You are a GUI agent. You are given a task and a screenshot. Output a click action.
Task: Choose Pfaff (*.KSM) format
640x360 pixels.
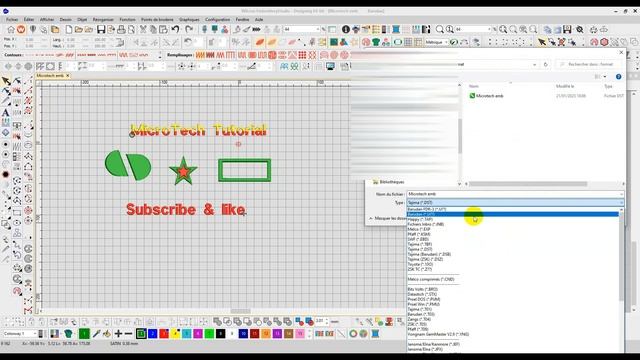(419, 234)
